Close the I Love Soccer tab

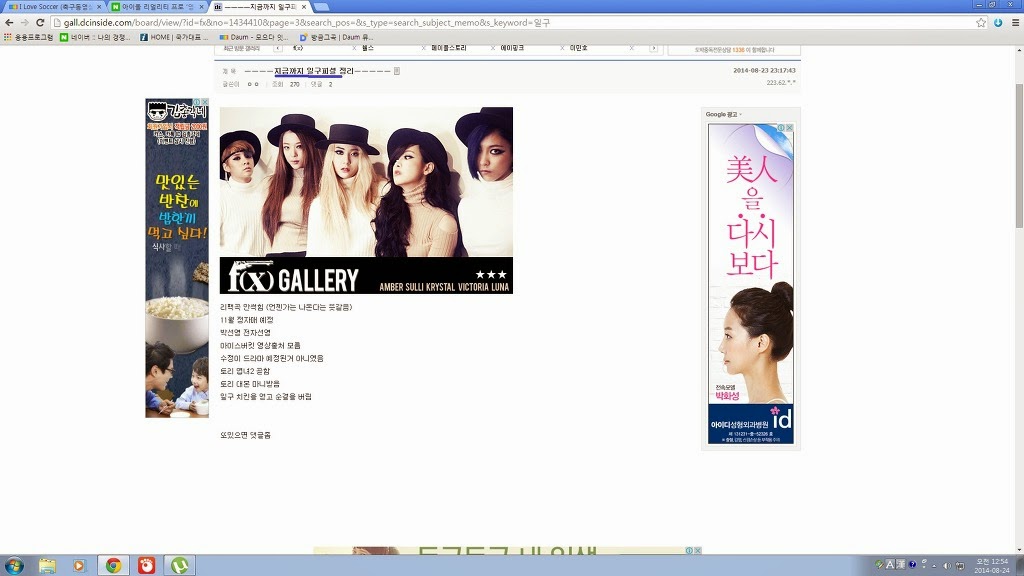point(99,7)
